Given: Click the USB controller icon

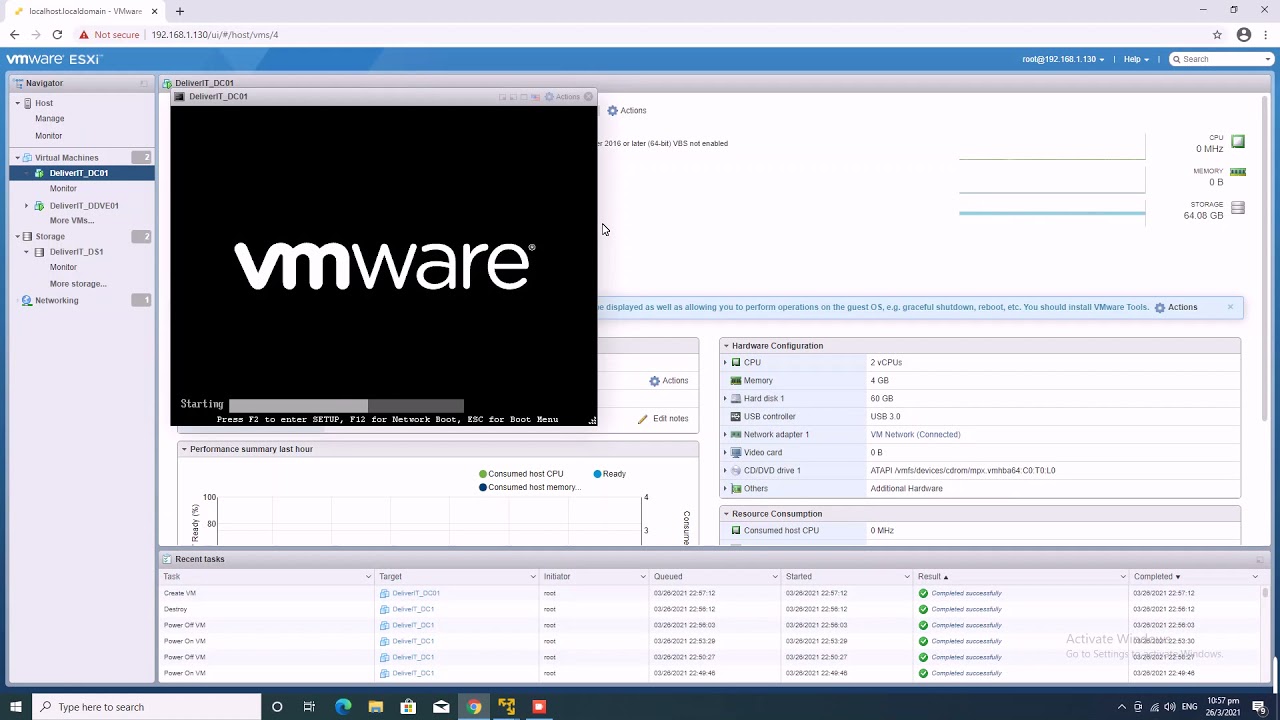Looking at the screenshot, I should coord(736,416).
